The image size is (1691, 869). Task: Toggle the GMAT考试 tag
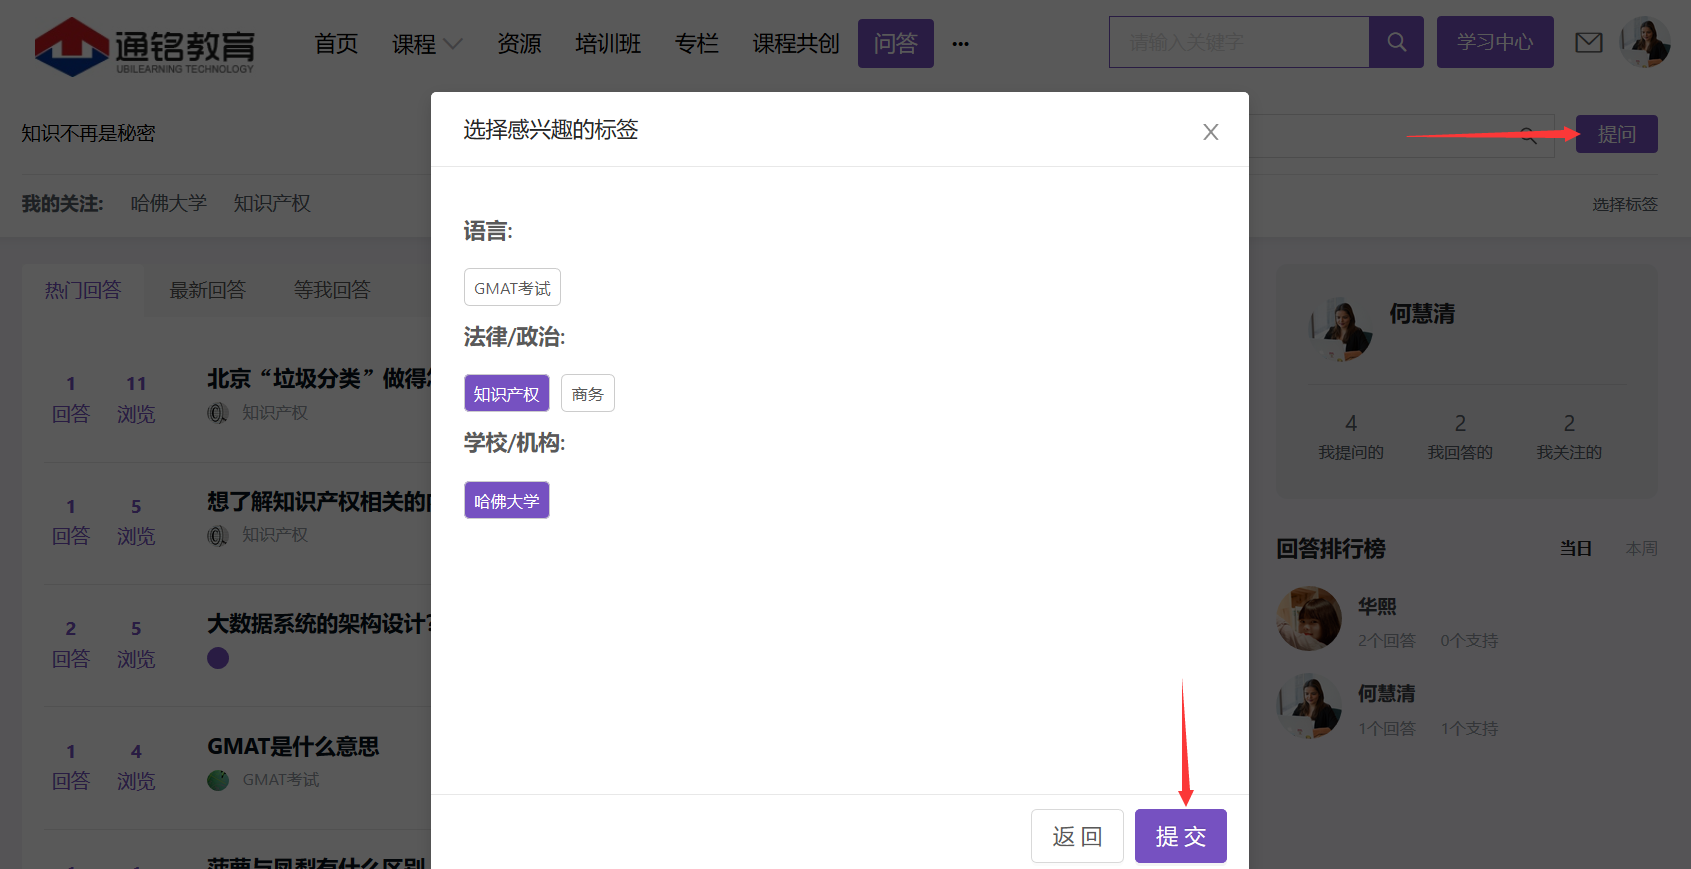coord(512,288)
